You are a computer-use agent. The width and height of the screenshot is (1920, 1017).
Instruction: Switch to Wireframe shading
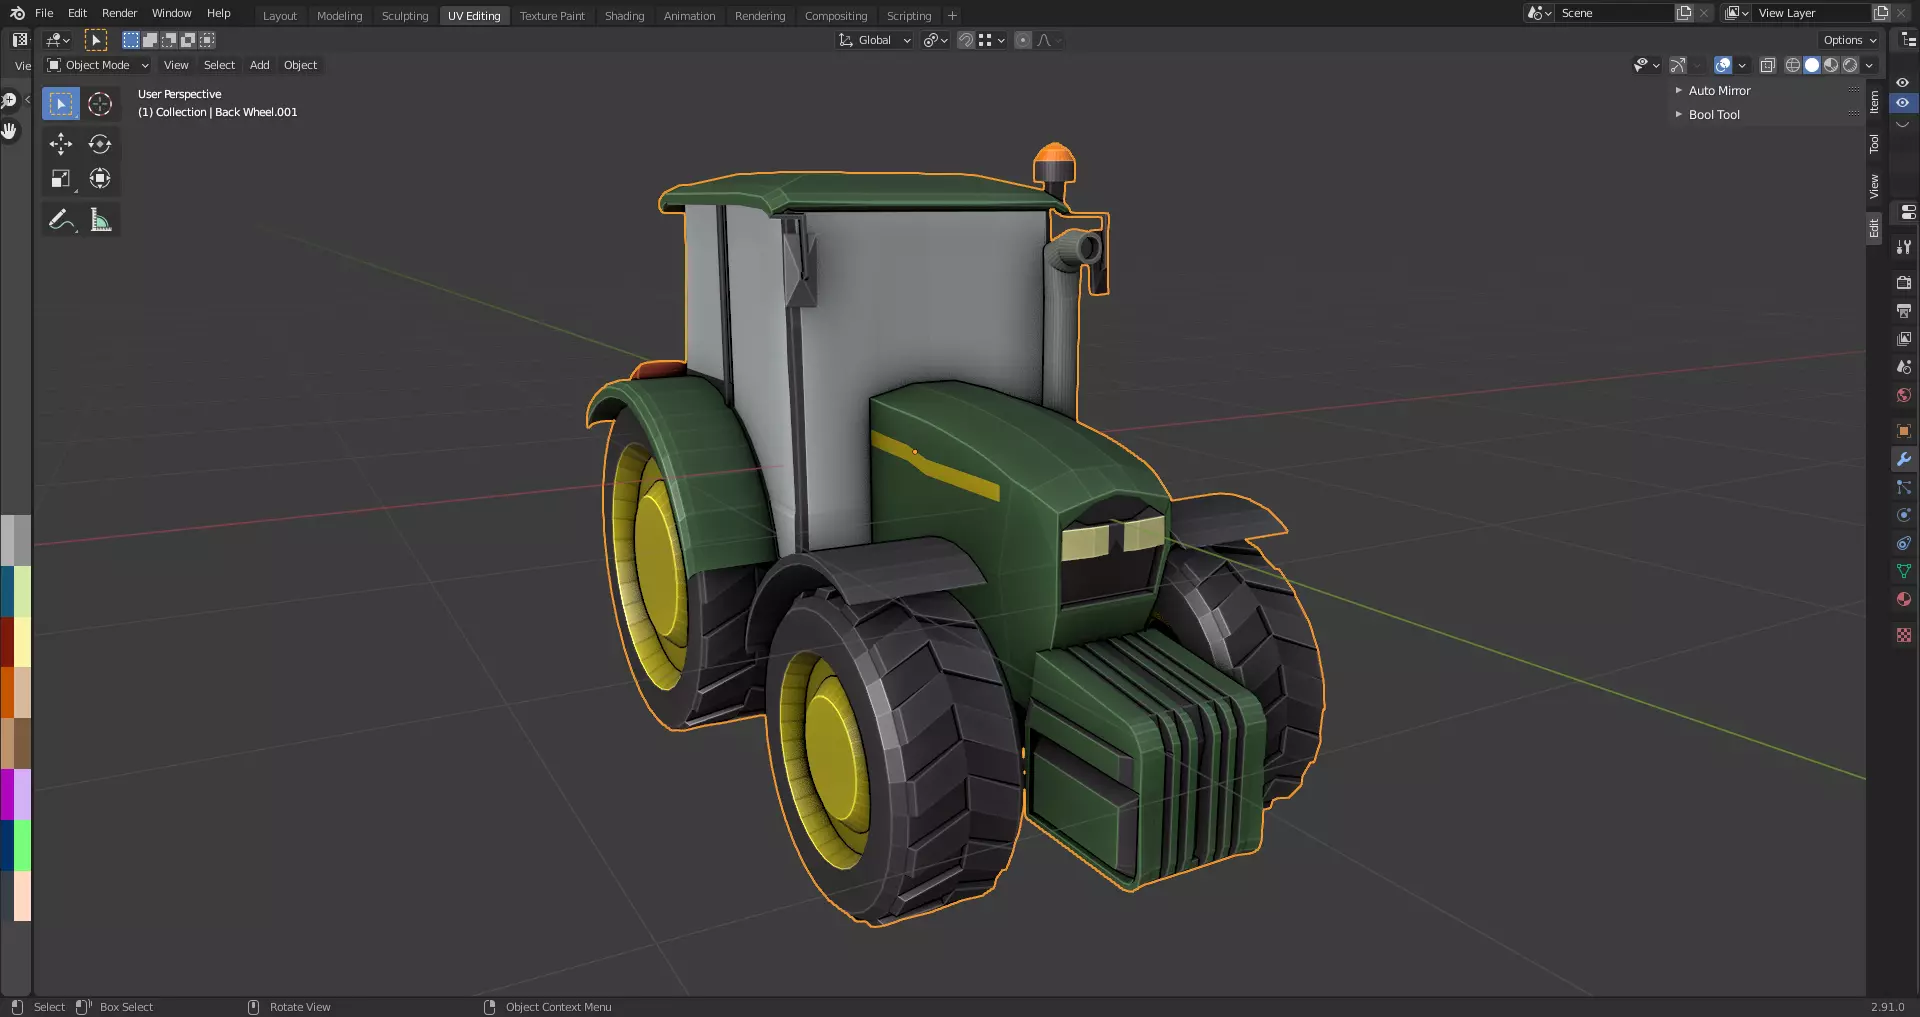(1793, 65)
